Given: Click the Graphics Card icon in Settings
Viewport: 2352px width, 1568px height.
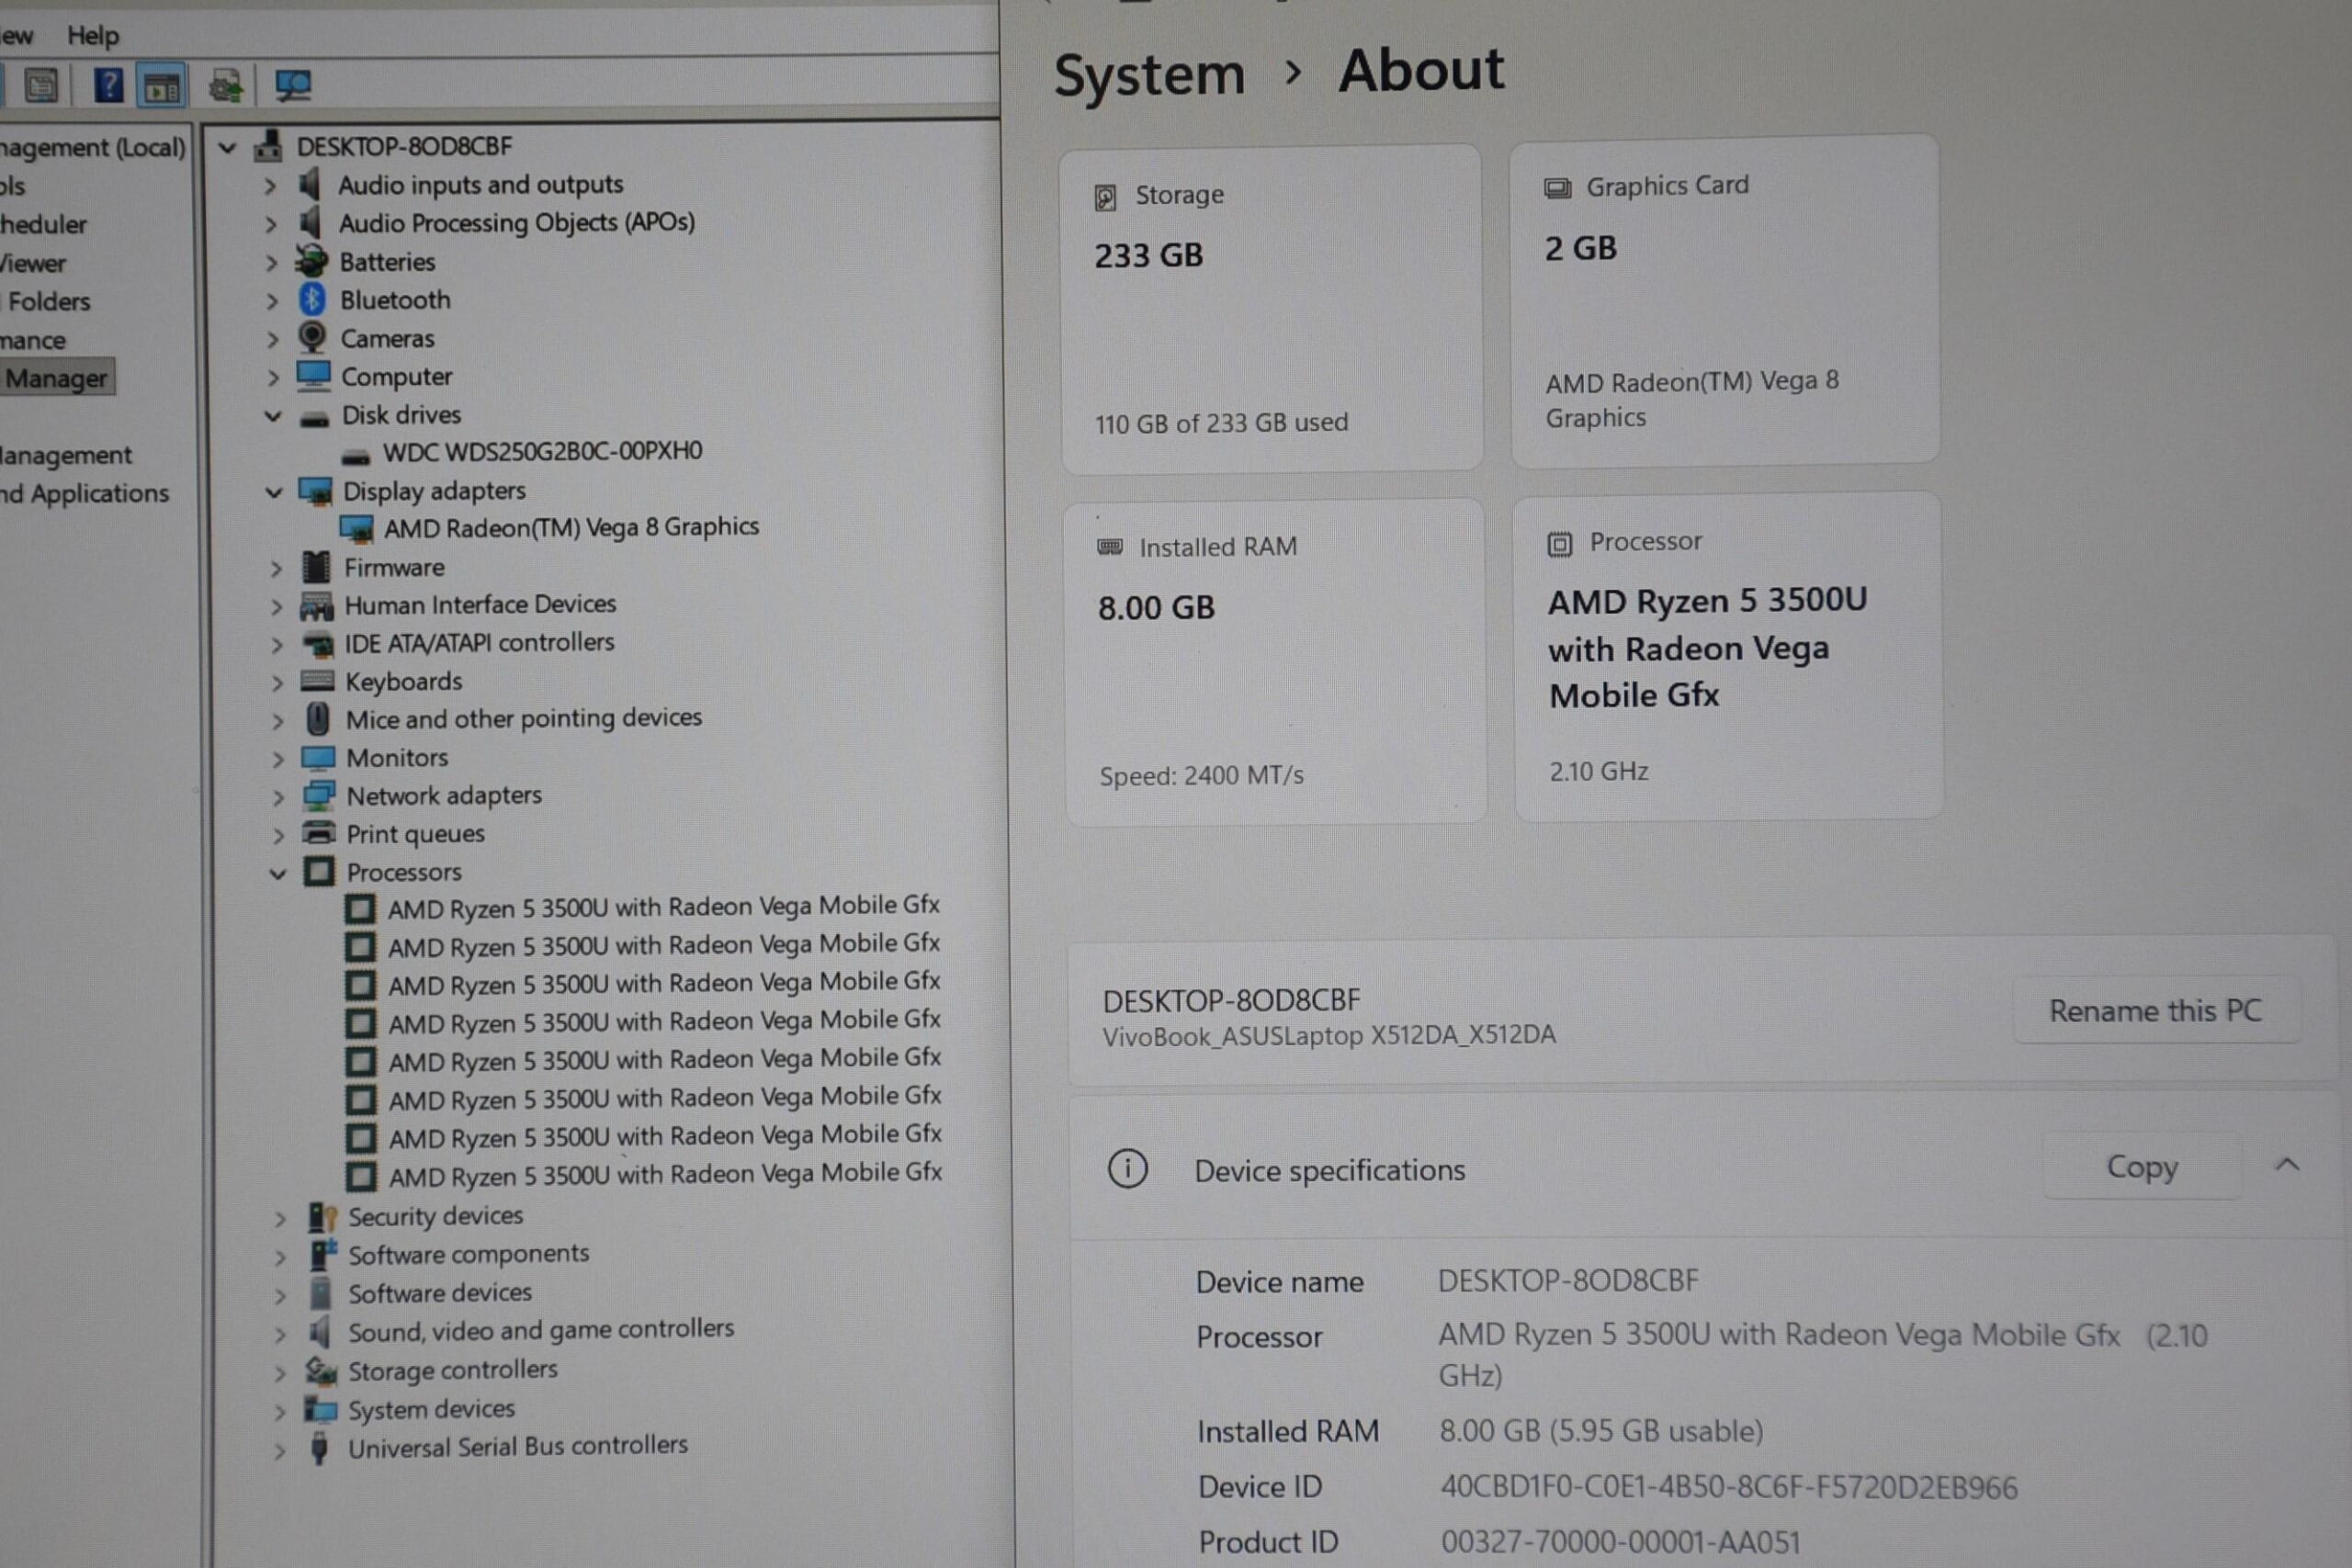Looking at the screenshot, I should [x=1557, y=188].
